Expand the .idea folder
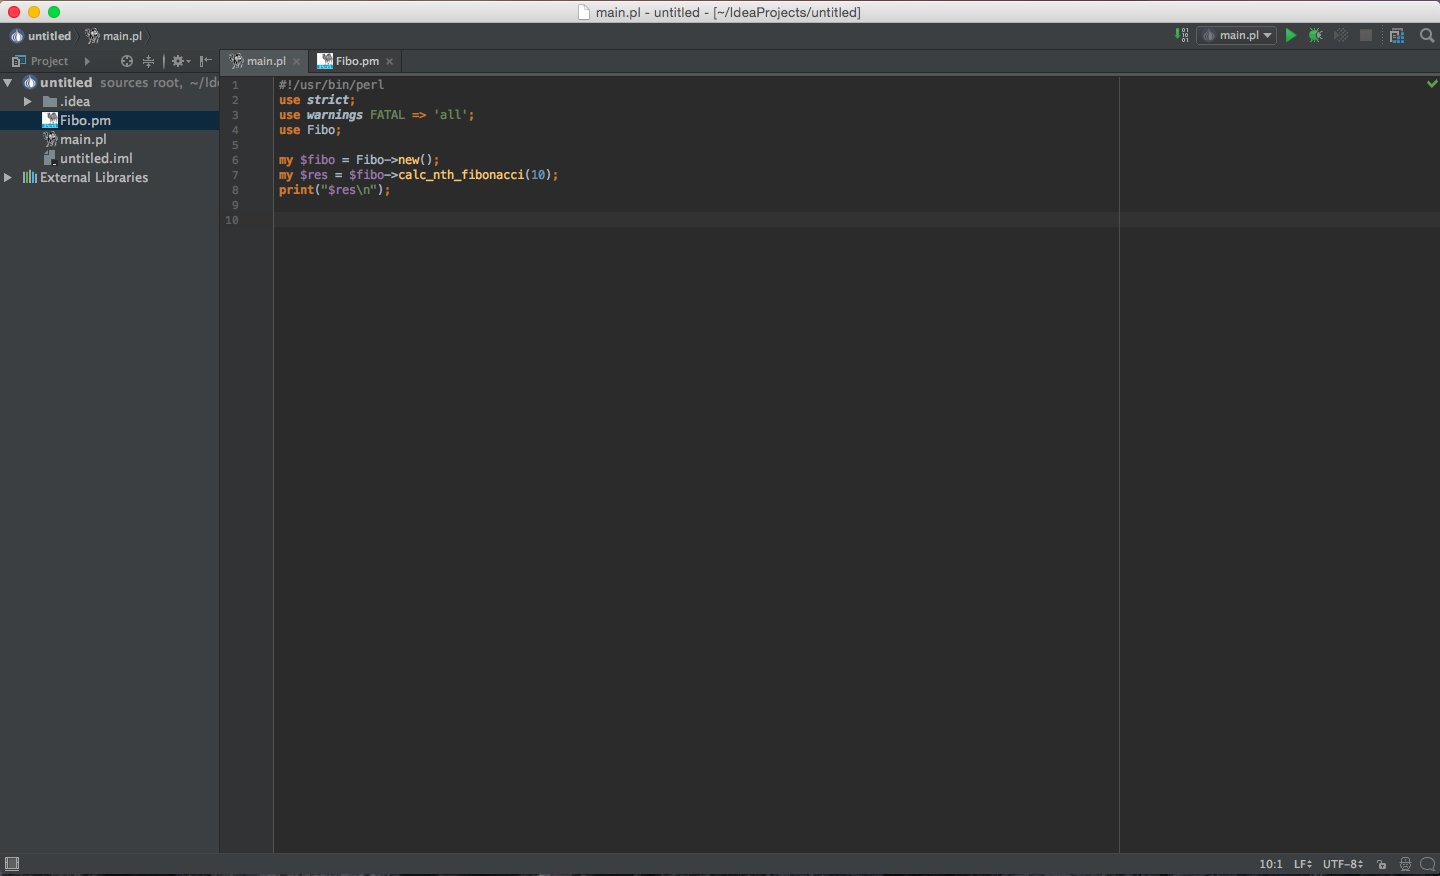This screenshot has height=876, width=1440. point(28,102)
